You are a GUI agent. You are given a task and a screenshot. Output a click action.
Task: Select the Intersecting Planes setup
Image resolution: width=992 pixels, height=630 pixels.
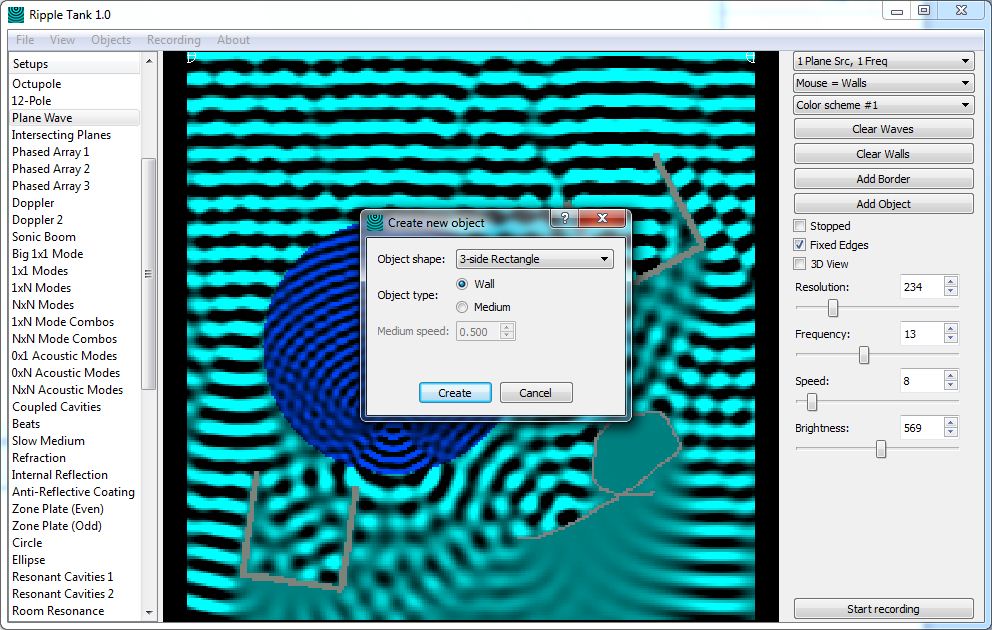point(61,135)
